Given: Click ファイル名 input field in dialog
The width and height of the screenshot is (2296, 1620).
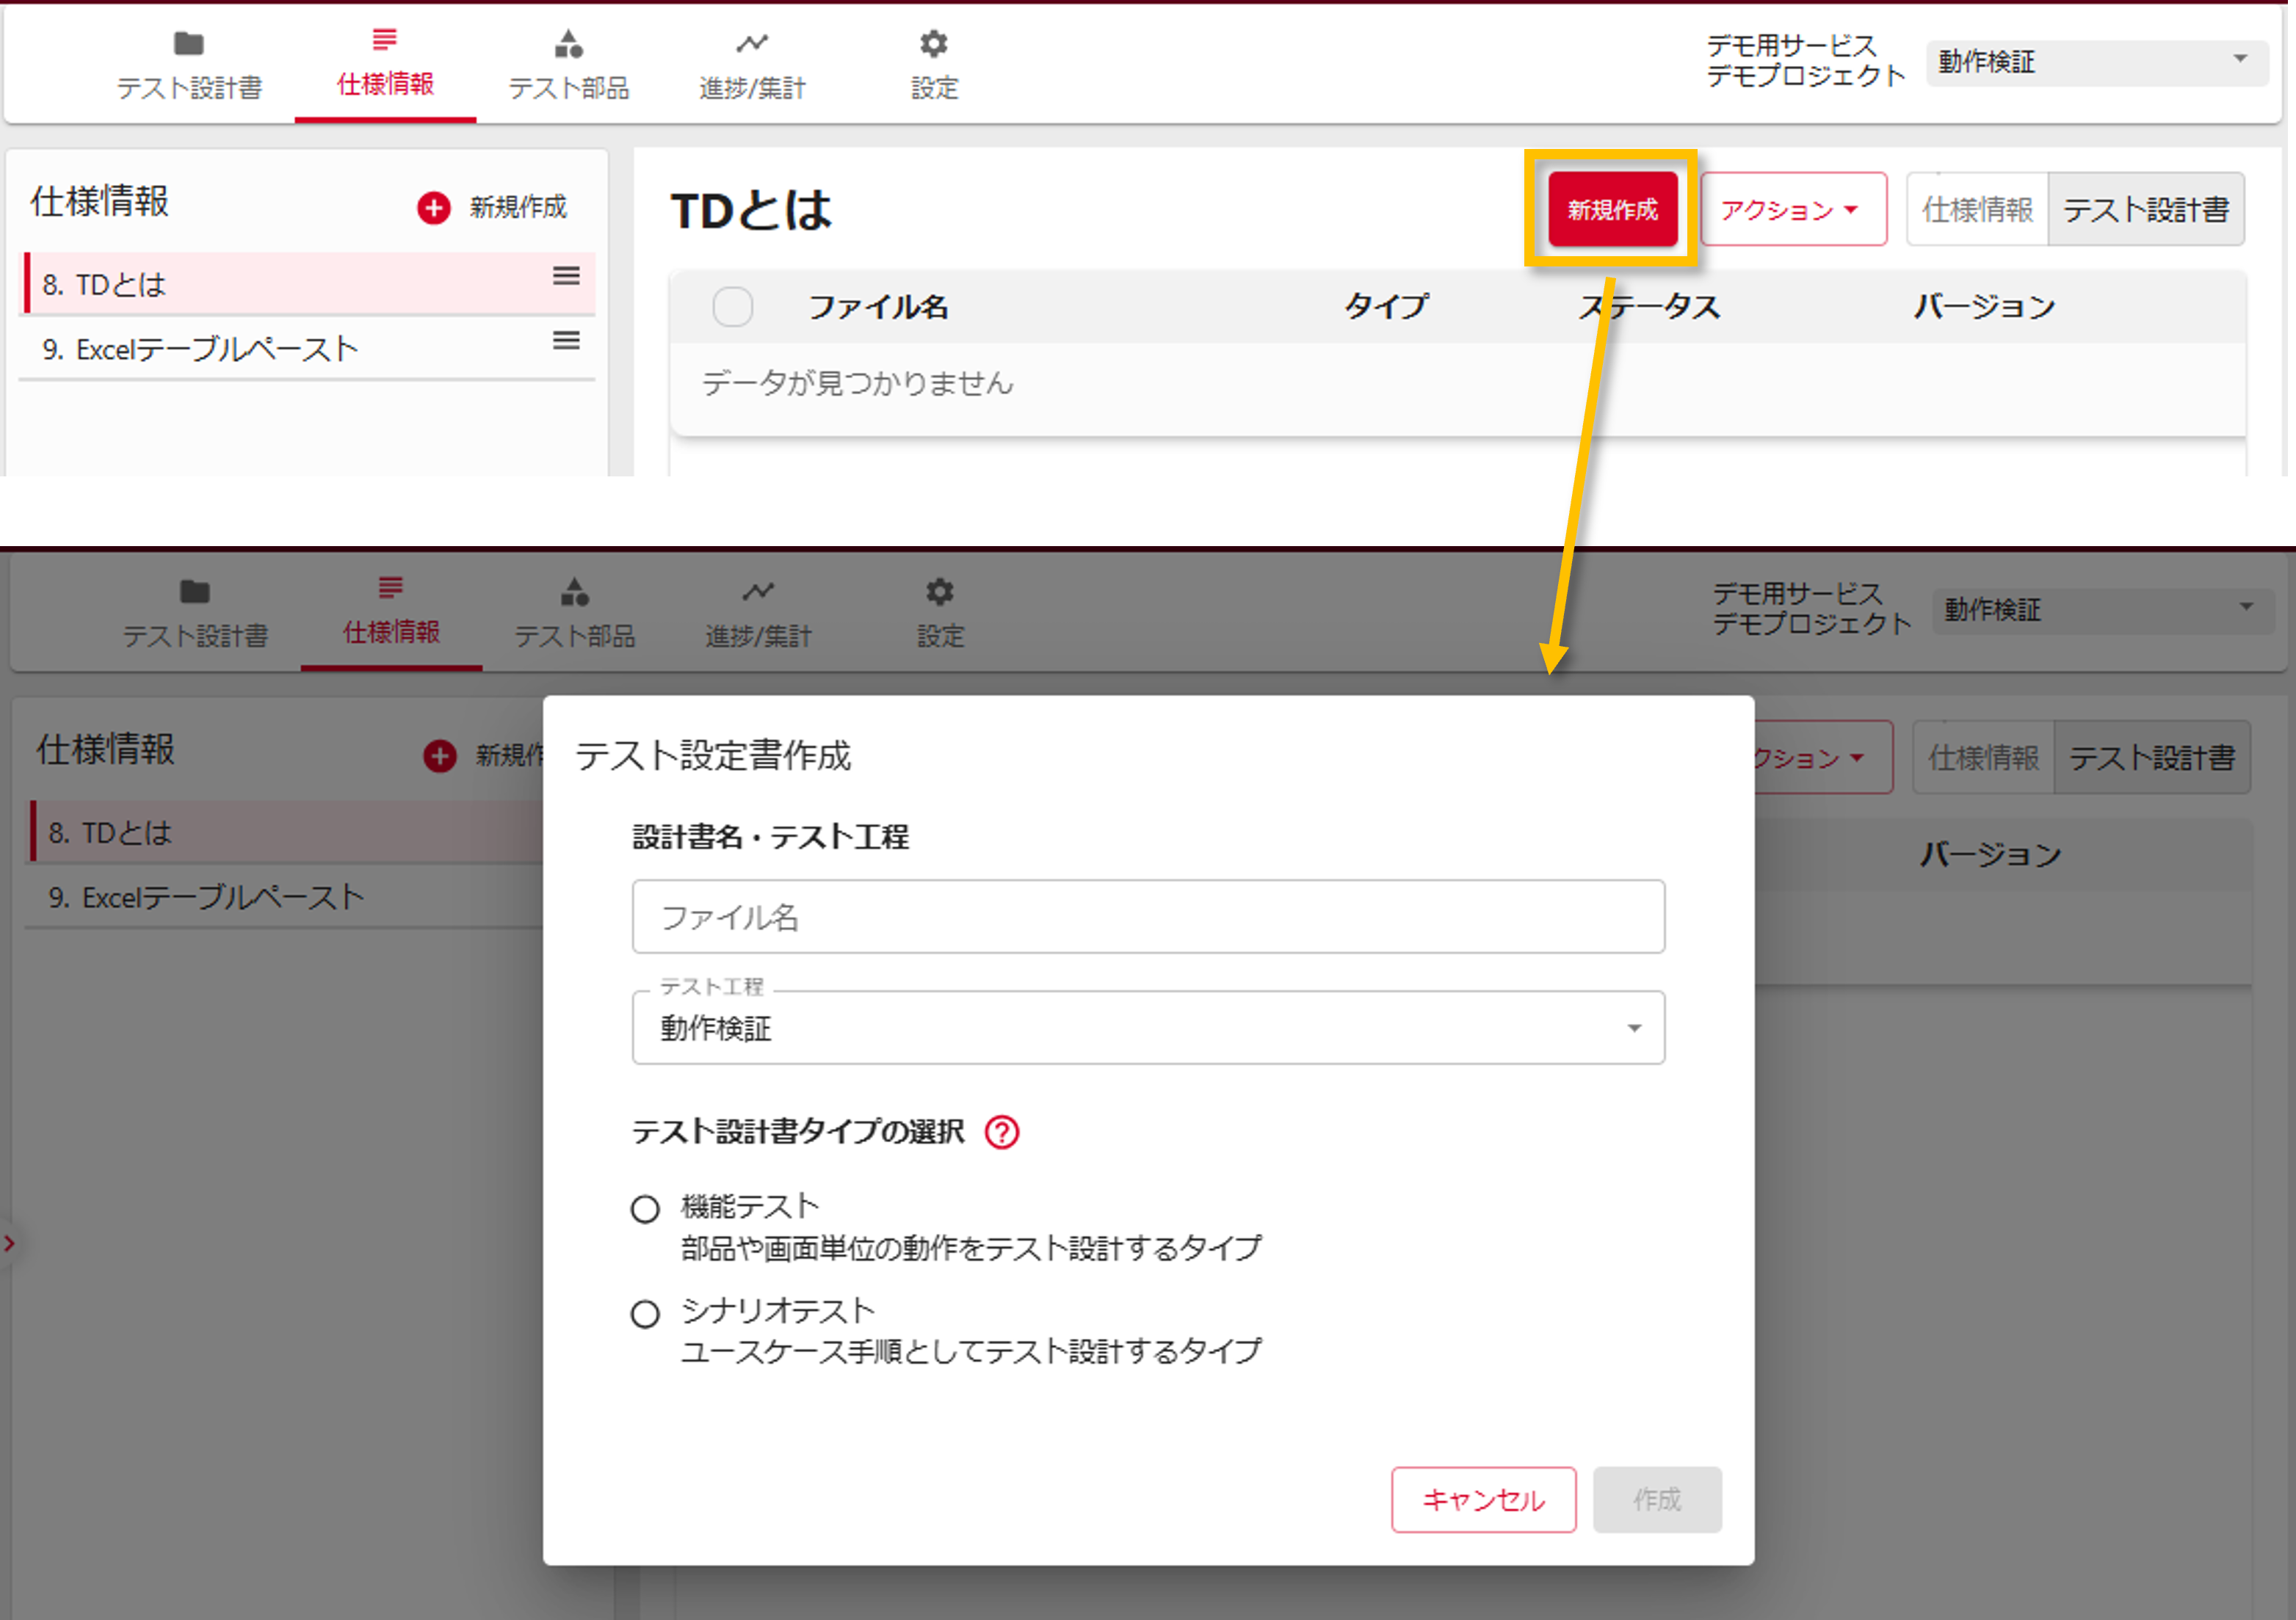Looking at the screenshot, I should 1148,916.
